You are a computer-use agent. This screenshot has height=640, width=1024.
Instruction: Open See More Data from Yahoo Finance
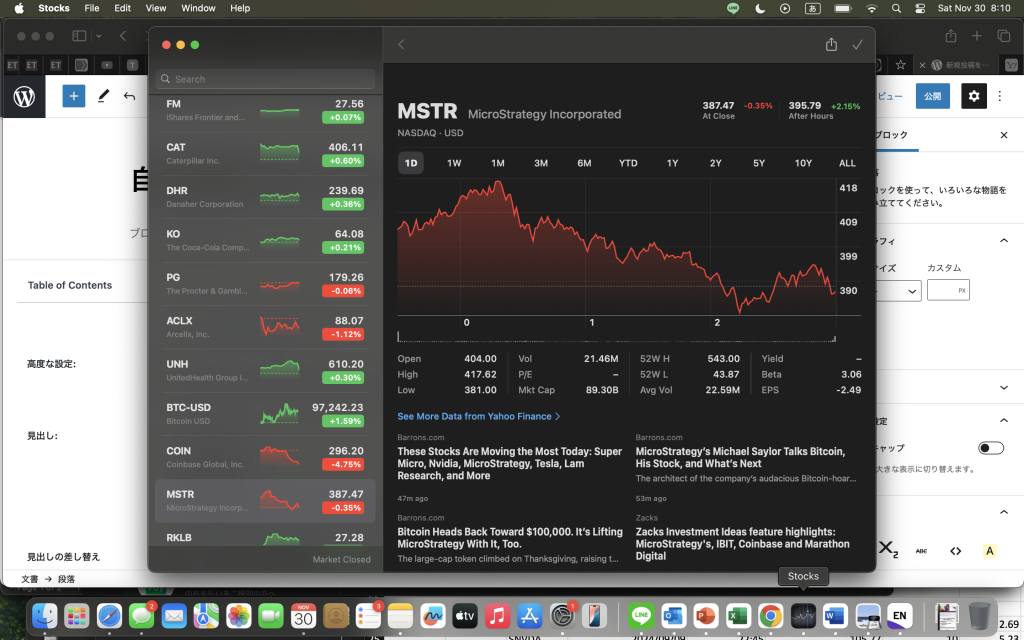click(478, 416)
